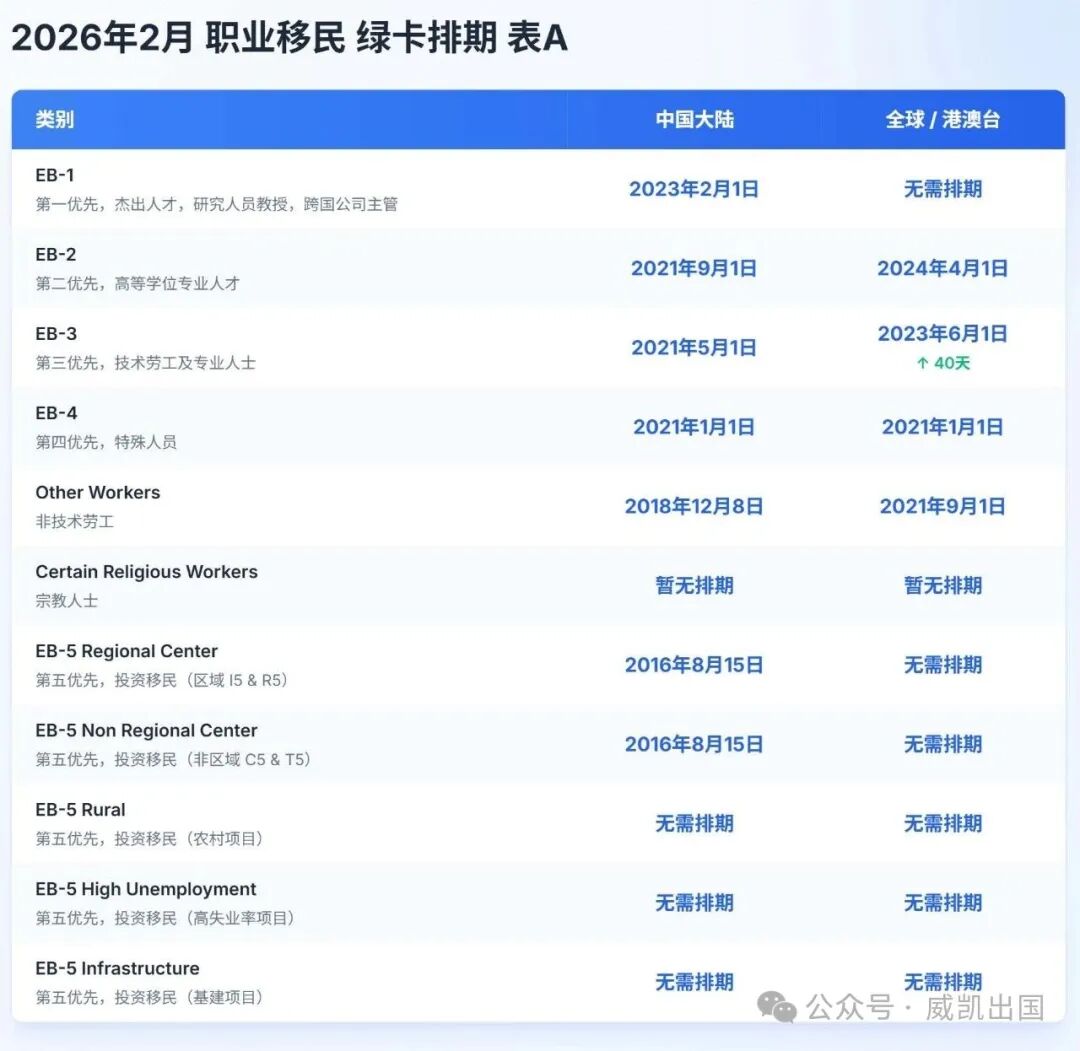
Task: Select EB-2 China date 2021年9月1日
Action: 694,268
